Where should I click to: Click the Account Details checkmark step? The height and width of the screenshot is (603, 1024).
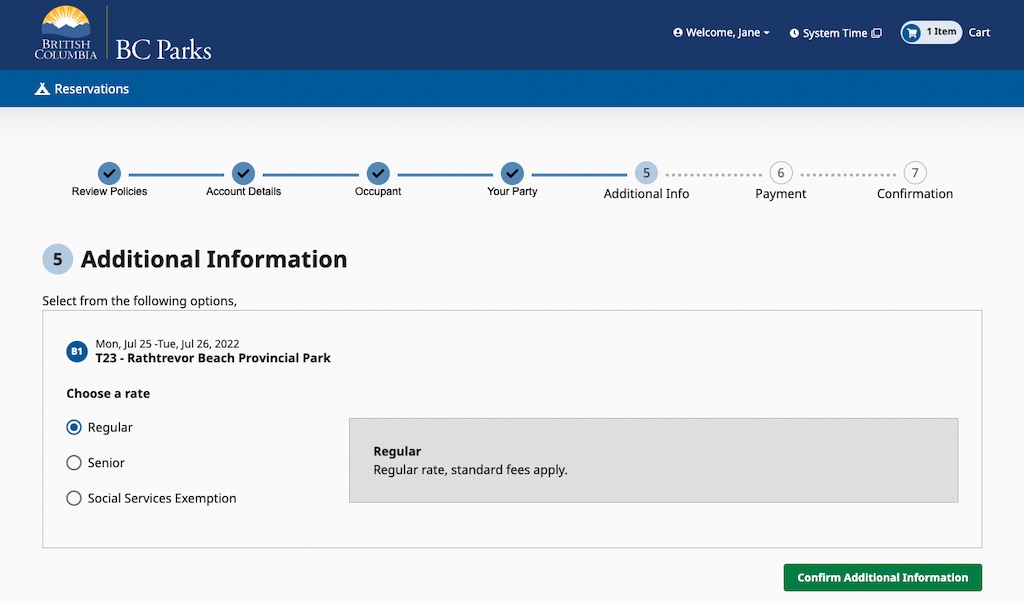tap(243, 173)
